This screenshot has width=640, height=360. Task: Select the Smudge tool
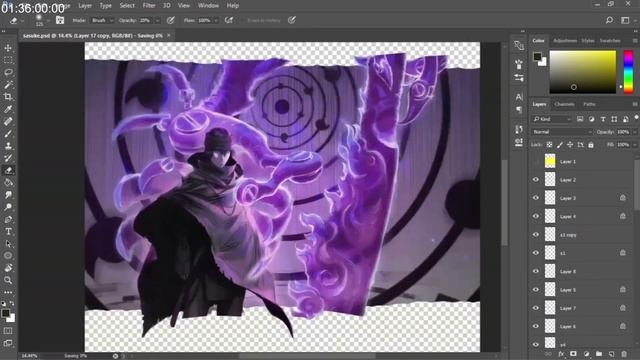pos(8,195)
